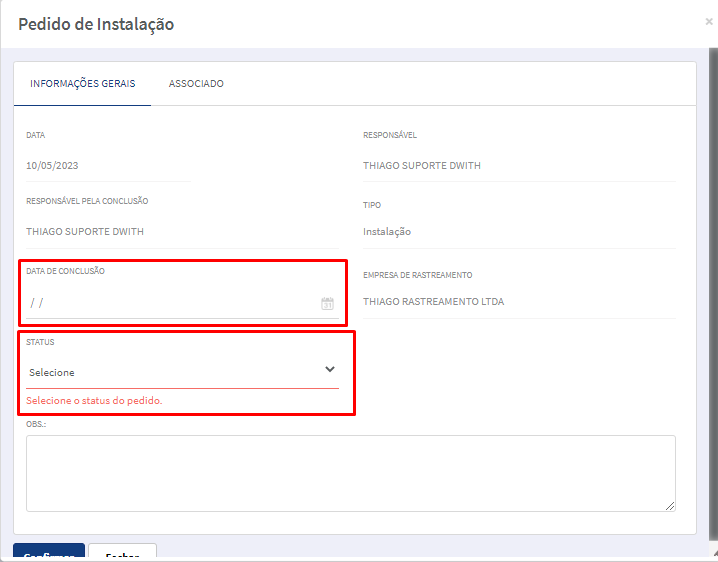
Task: Click THIAGO RASTREAMENTO LTDA company value
Action: click(x=434, y=302)
